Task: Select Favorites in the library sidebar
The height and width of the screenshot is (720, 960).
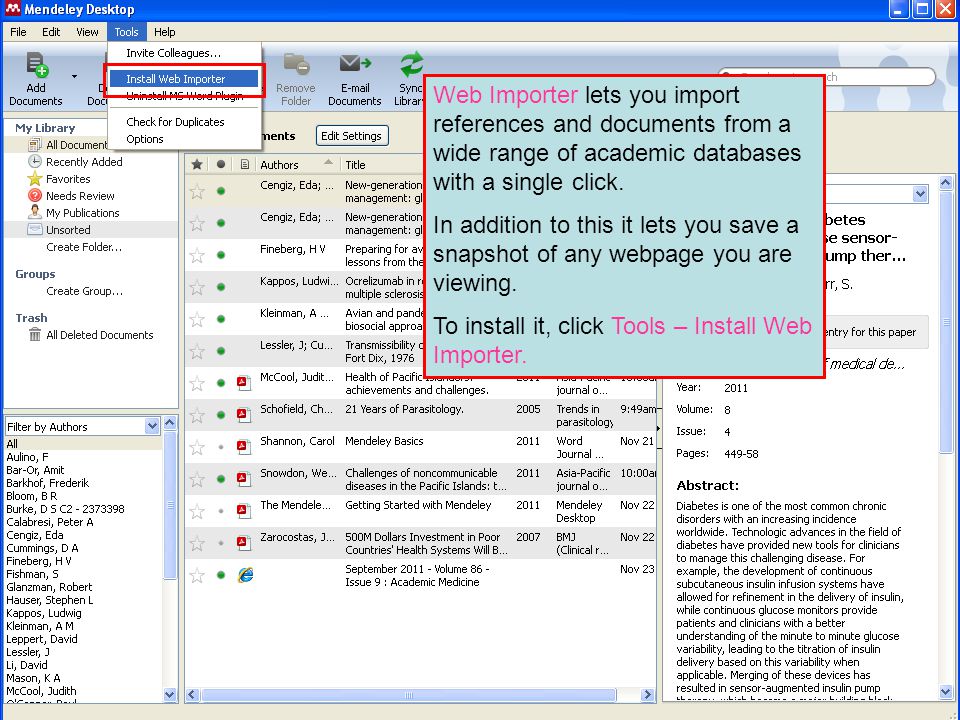Action: point(68,179)
